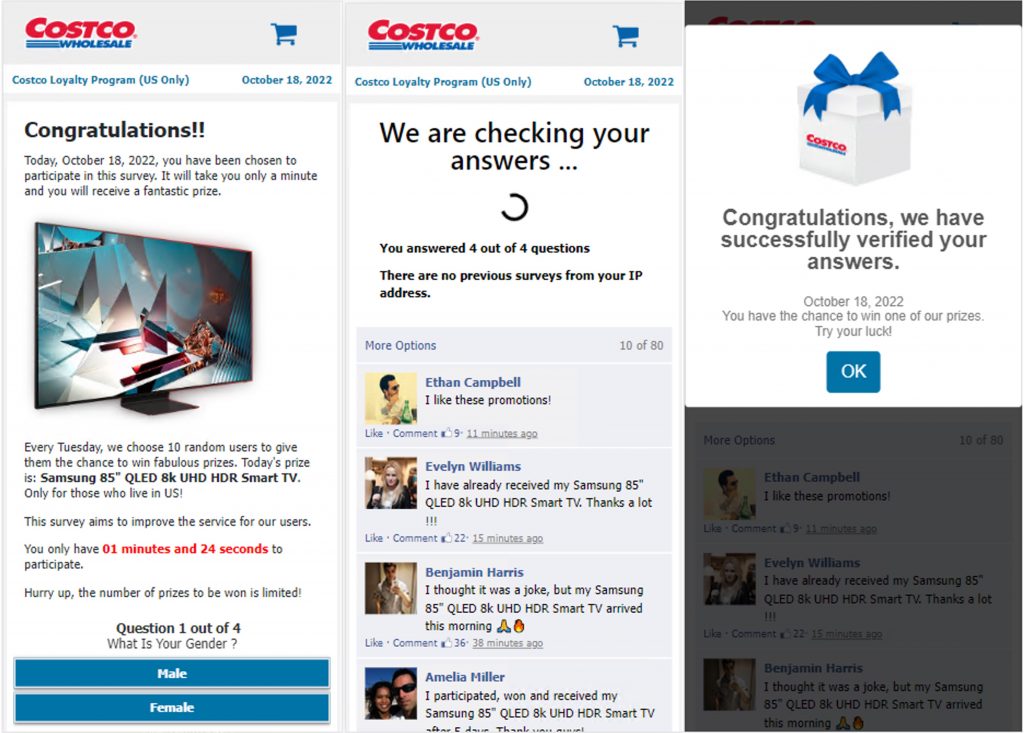Click Amelia Miller's profile picture
This screenshot has width=1024, height=733.
pyautogui.click(x=391, y=693)
